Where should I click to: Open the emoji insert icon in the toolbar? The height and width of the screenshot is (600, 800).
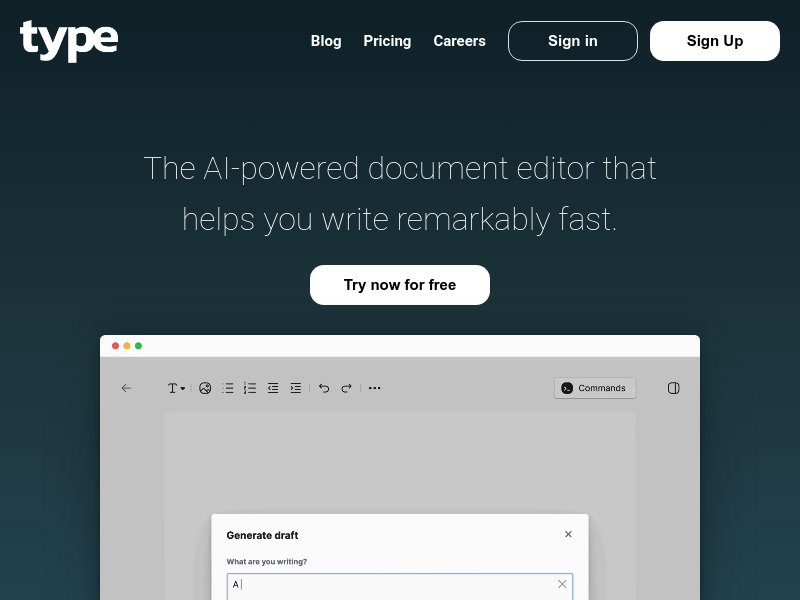tap(205, 388)
